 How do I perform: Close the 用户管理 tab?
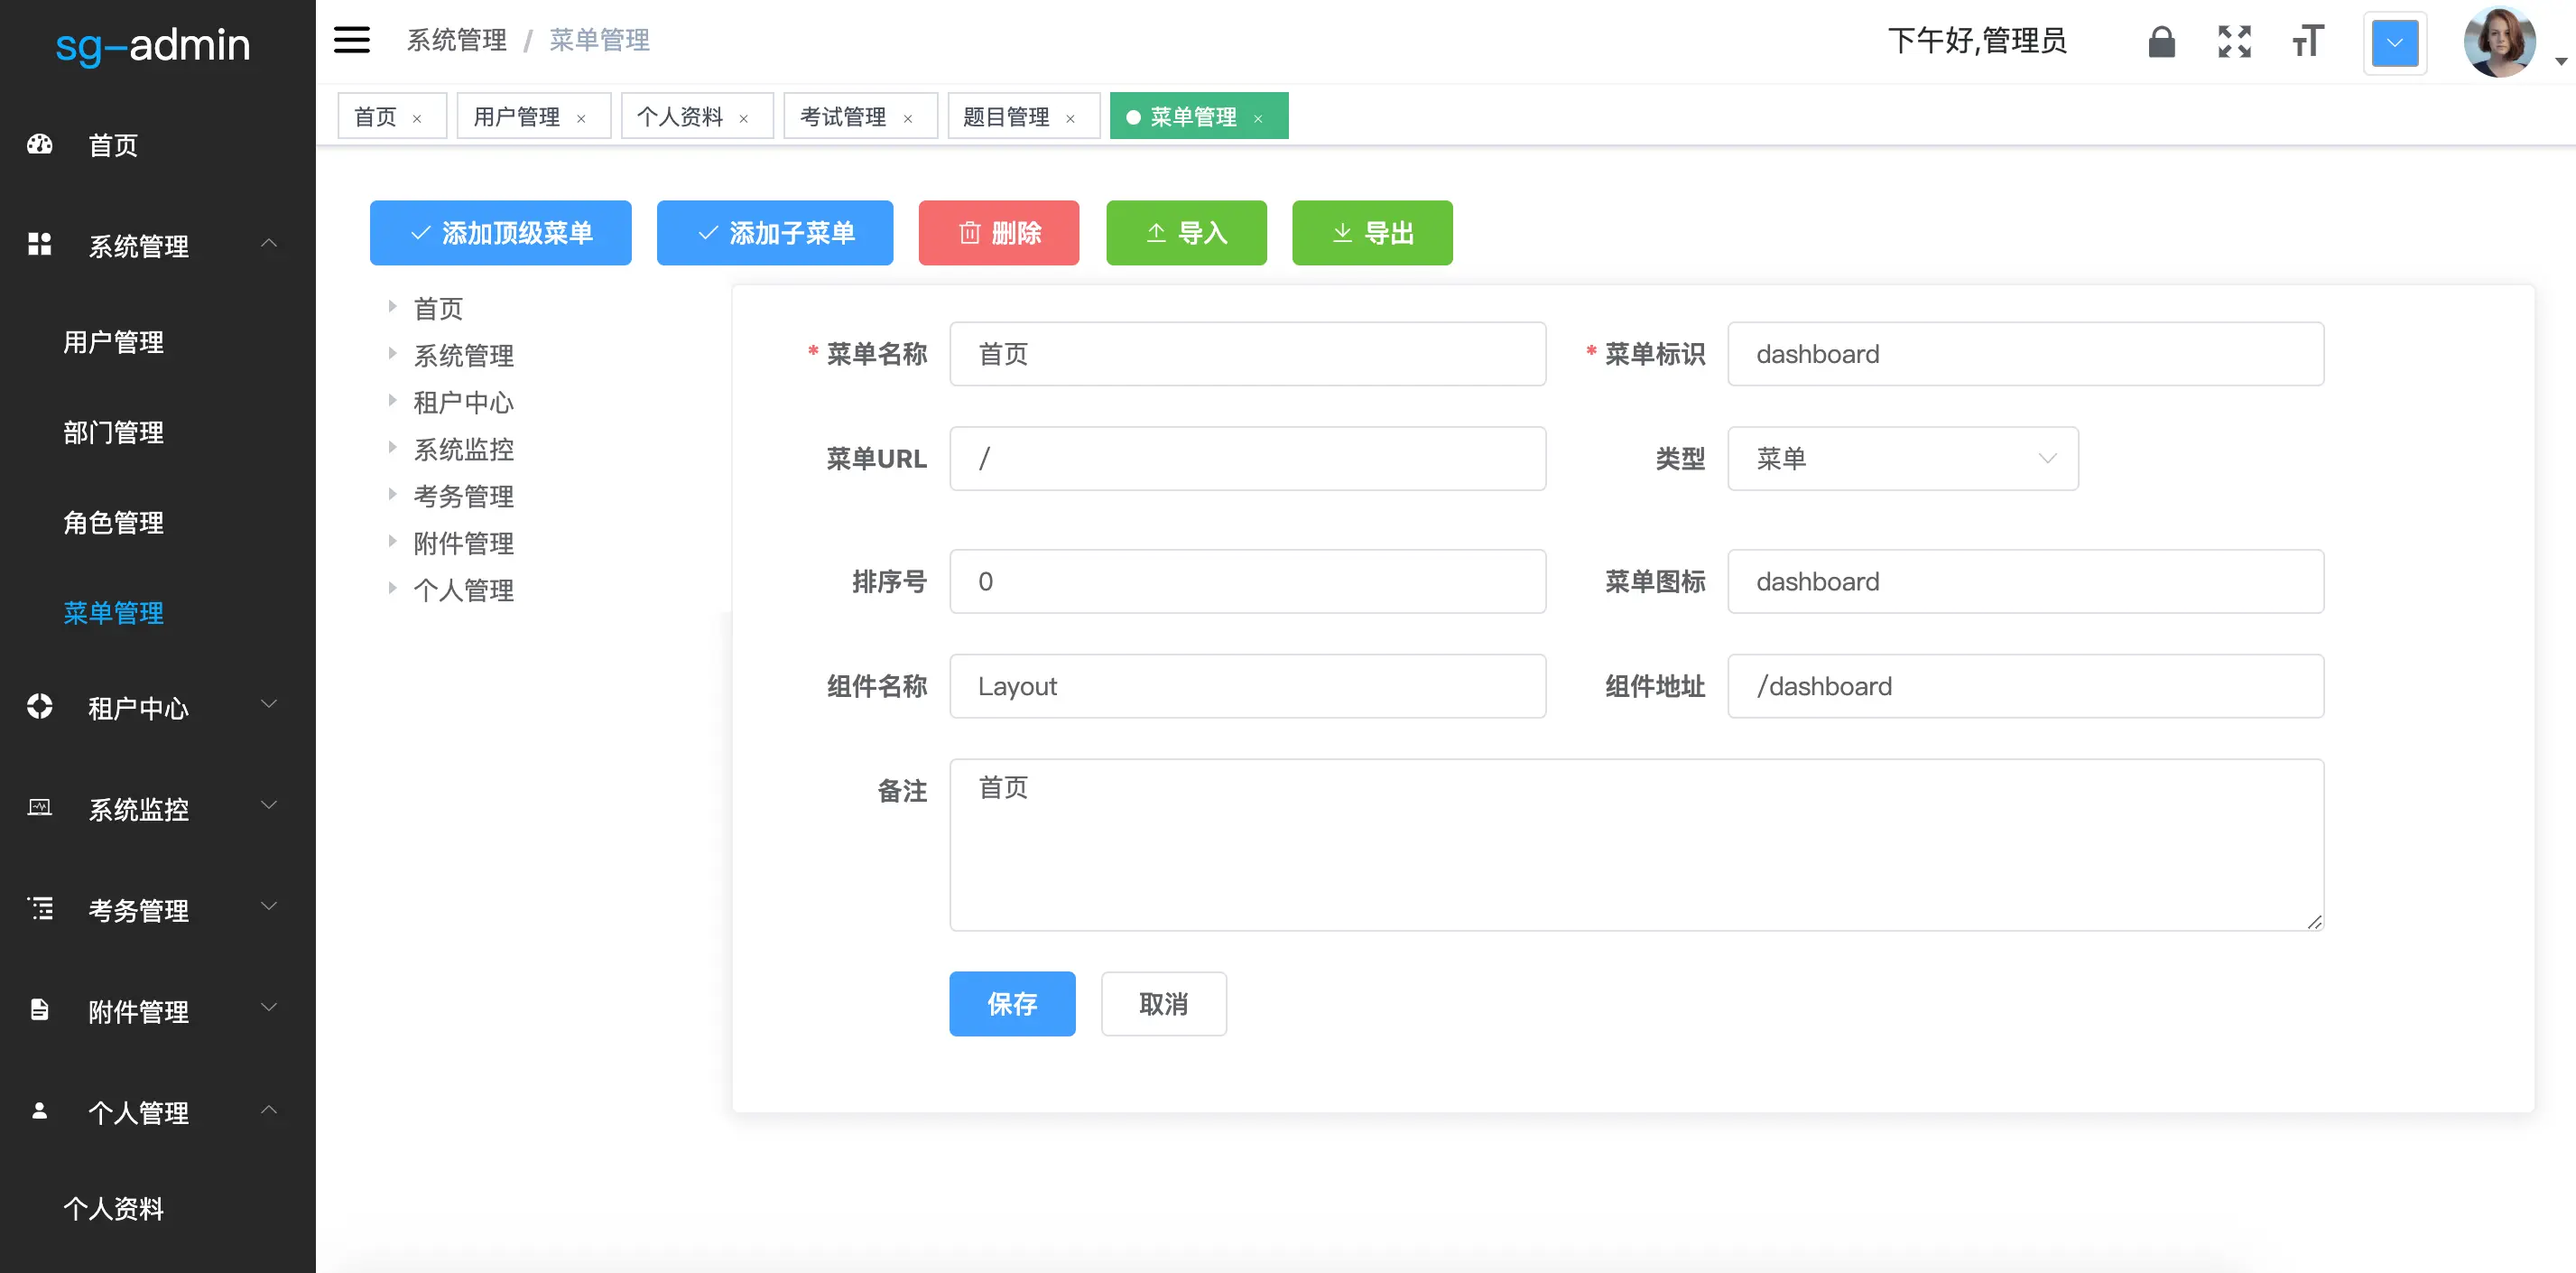click(x=581, y=119)
